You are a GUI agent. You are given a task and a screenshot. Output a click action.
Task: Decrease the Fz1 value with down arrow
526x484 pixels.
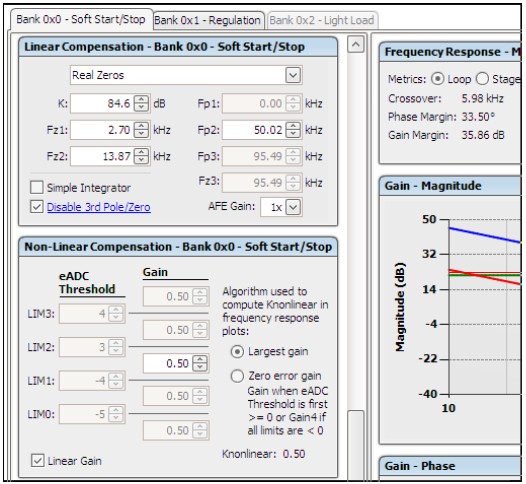[142, 133]
